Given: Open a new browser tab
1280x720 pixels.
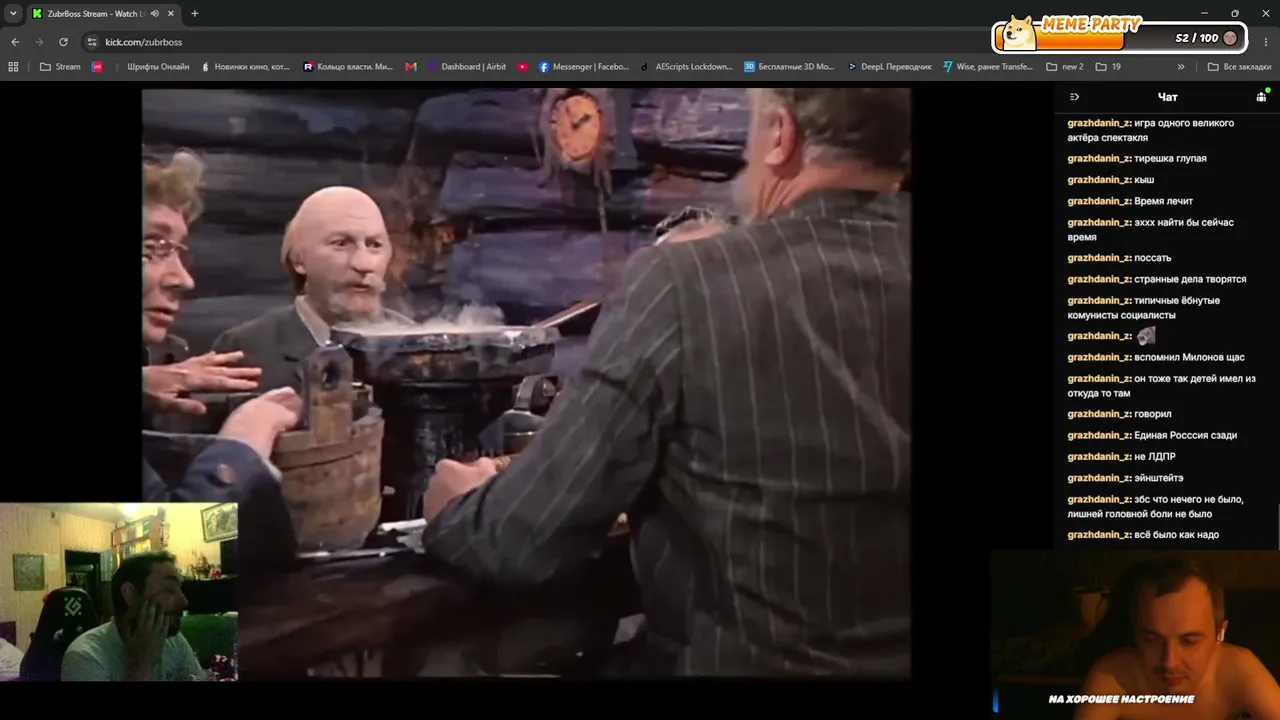Looking at the screenshot, I should click(x=195, y=14).
